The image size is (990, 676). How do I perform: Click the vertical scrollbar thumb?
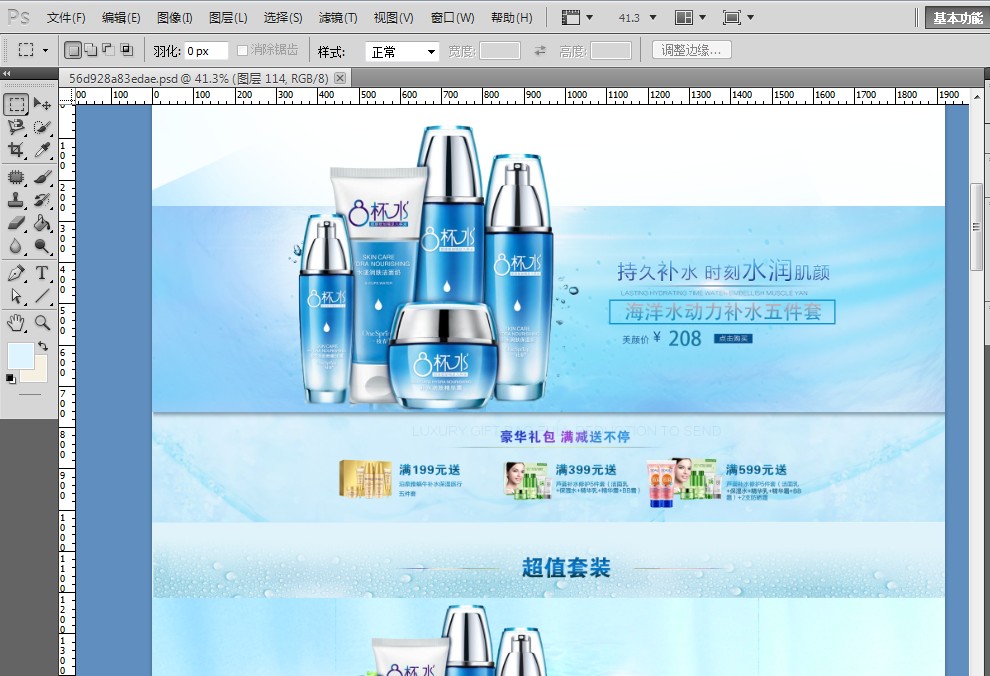[976, 227]
